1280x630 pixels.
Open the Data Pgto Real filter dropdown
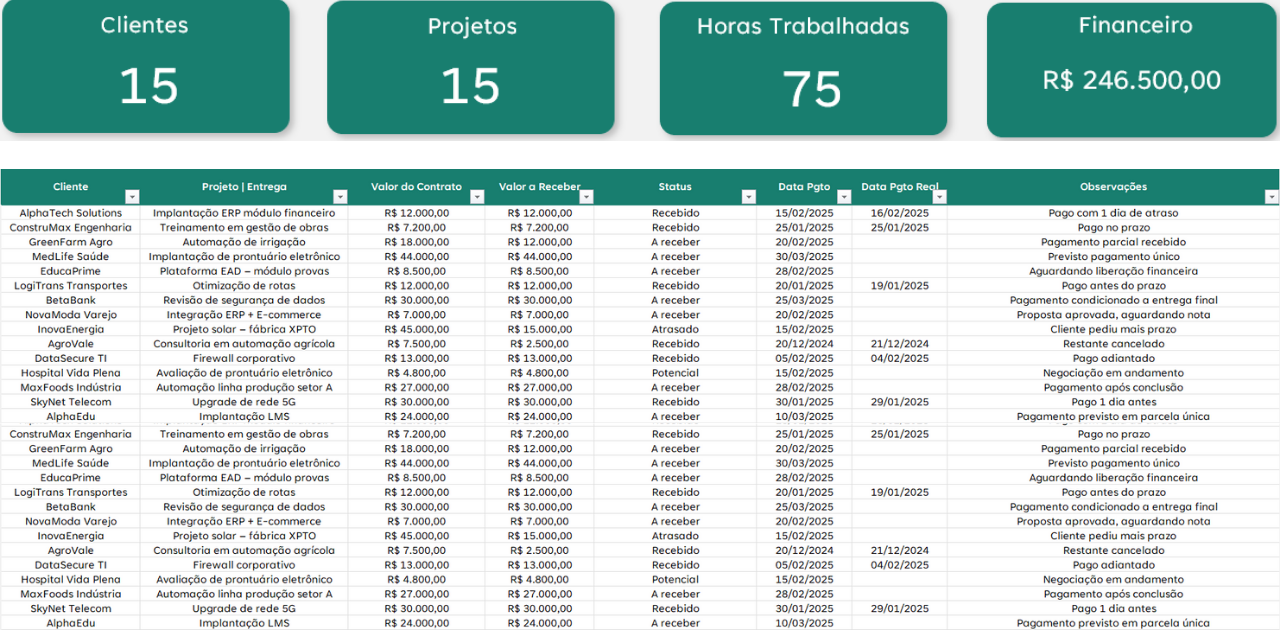click(939, 197)
